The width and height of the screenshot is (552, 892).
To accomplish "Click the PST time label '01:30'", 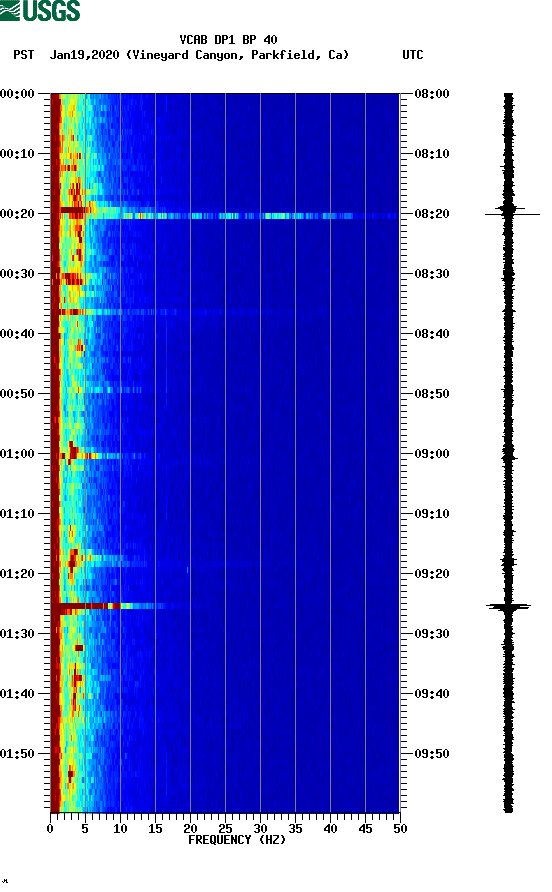I will coord(17,634).
